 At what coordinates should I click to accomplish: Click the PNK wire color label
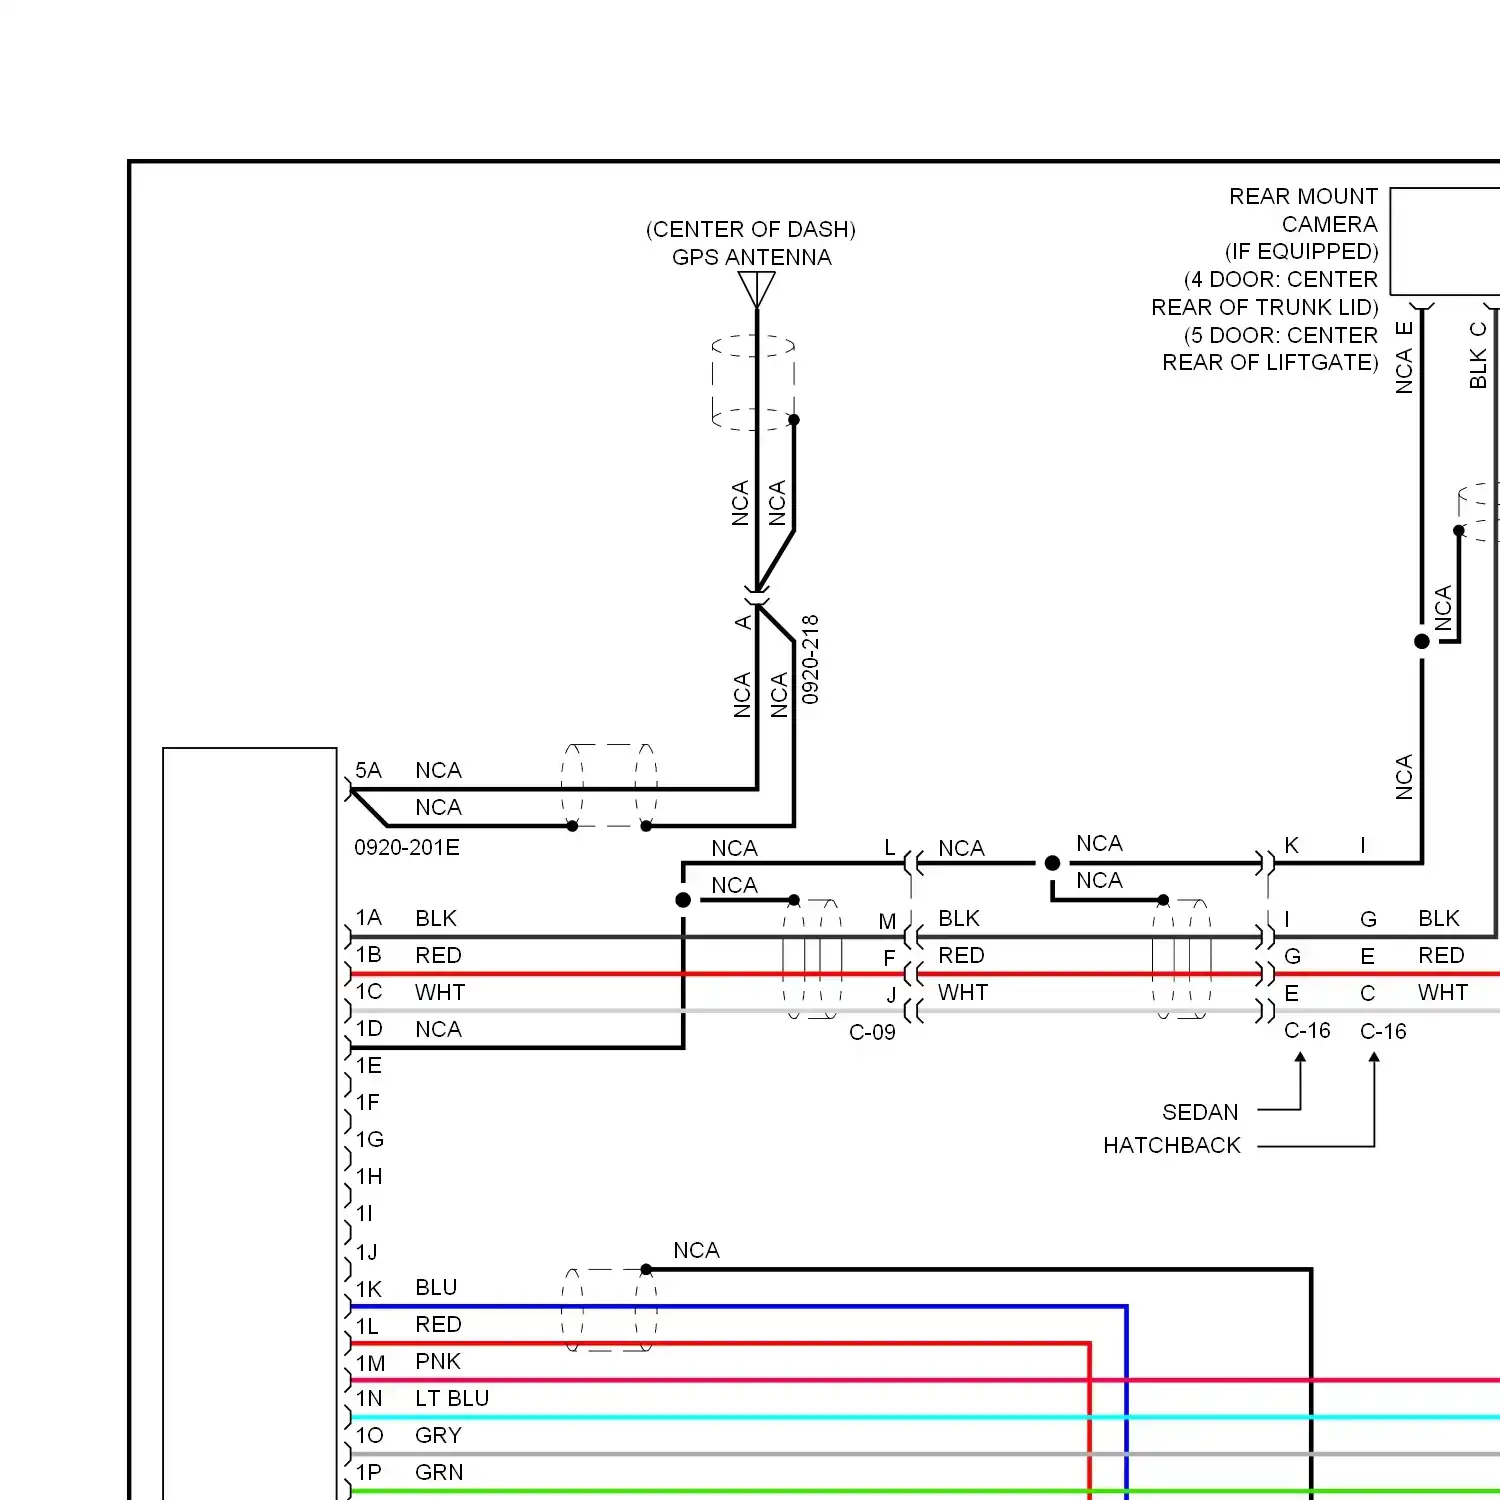click(x=438, y=1361)
